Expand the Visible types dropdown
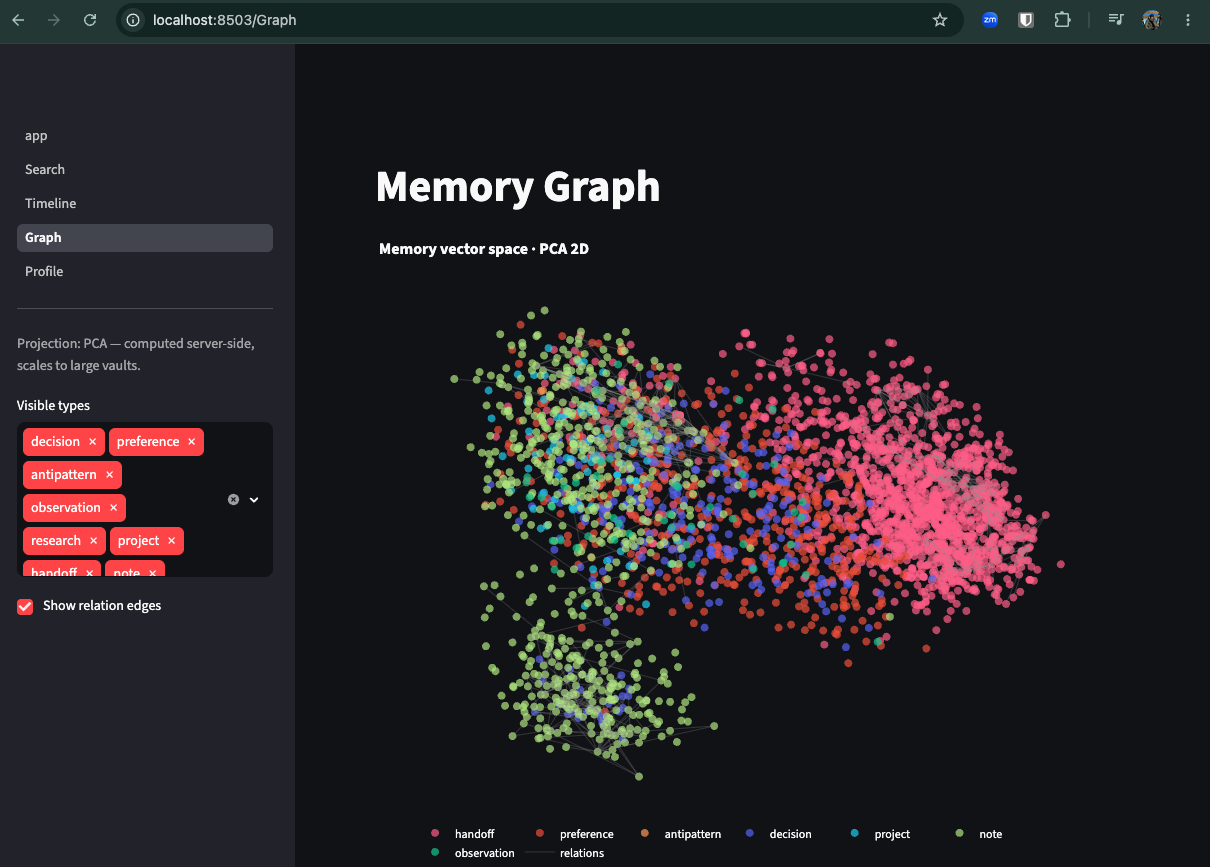1210x867 pixels. [254, 499]
